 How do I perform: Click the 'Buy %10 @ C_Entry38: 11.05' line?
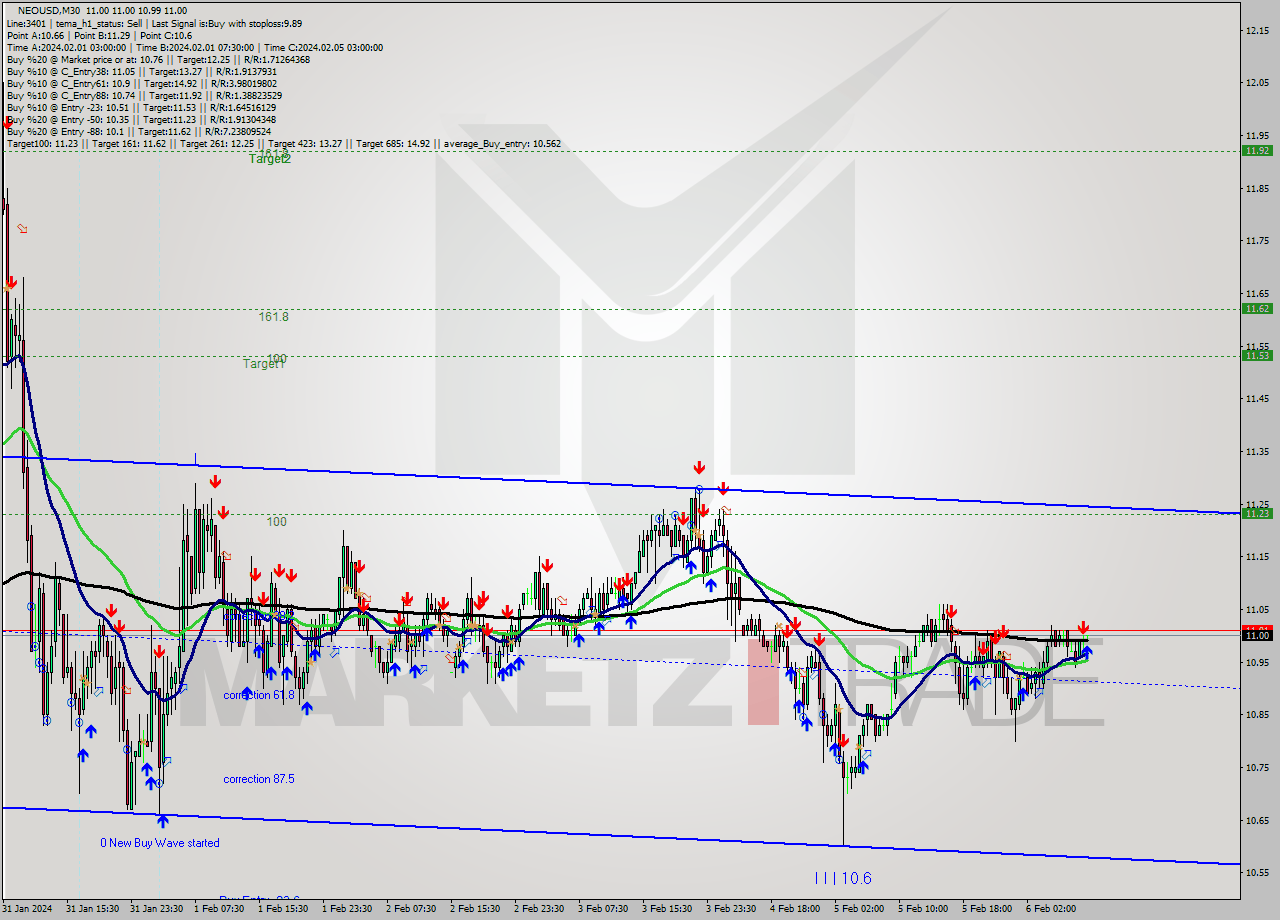(x=142, y=71)
